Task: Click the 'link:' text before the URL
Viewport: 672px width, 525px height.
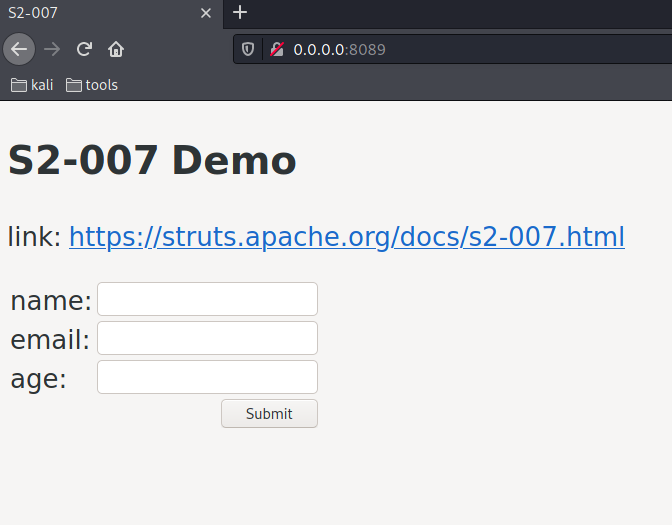Action: pyautogui.click(x=34, y=237)
